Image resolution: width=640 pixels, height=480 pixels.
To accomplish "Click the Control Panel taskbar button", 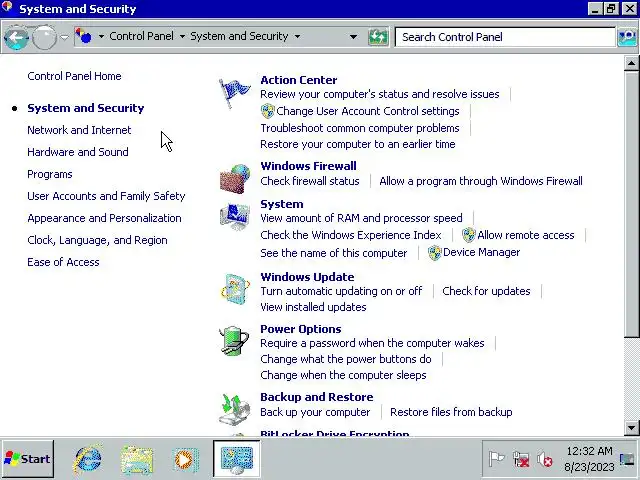I will 237,459.
